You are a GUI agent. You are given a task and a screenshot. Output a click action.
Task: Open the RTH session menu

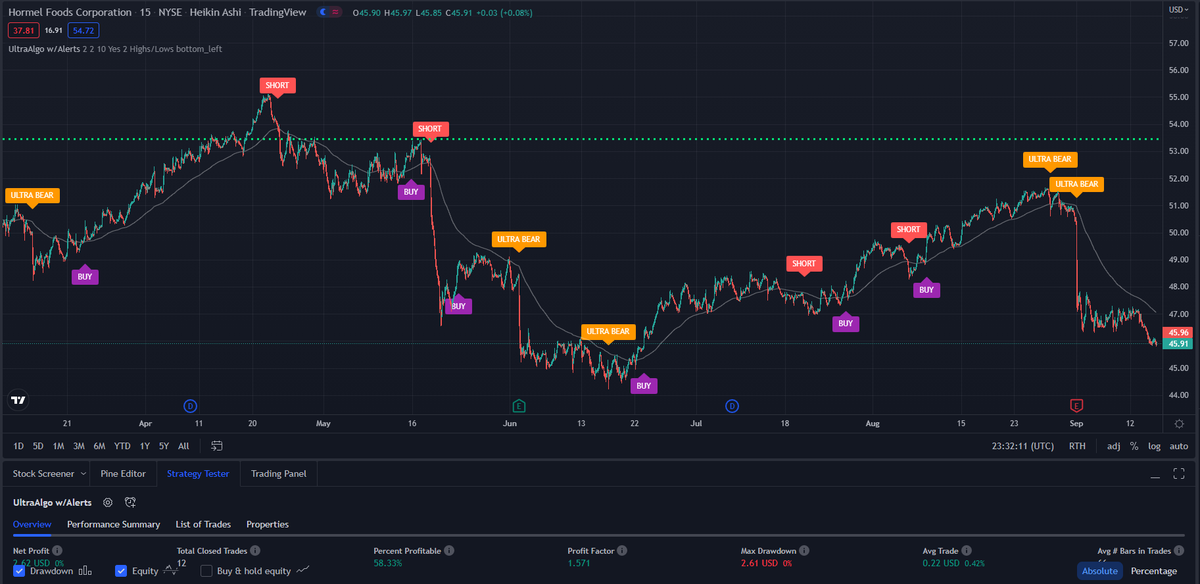click(x=1077, y=446)
